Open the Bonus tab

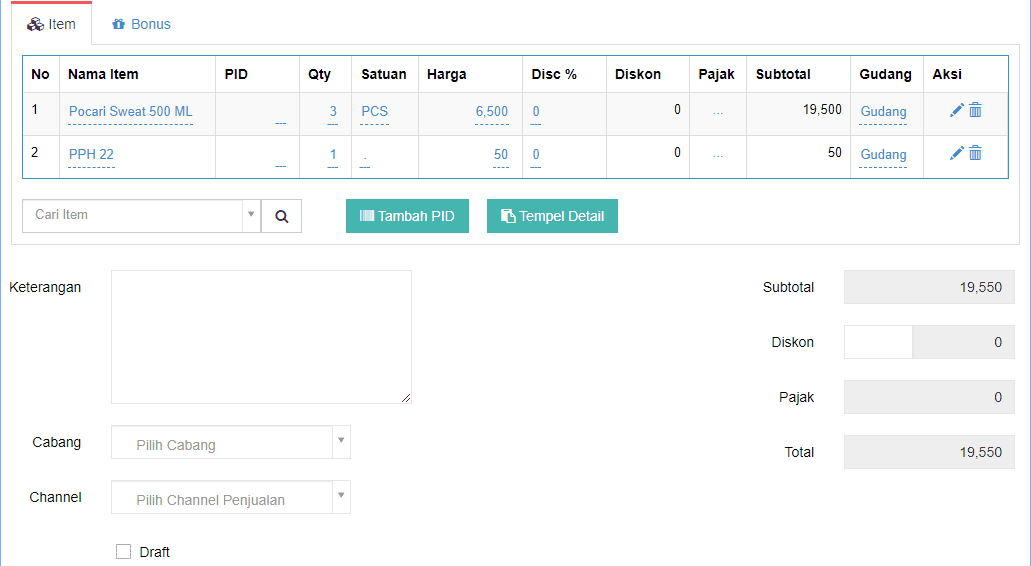tap(141, 24)
